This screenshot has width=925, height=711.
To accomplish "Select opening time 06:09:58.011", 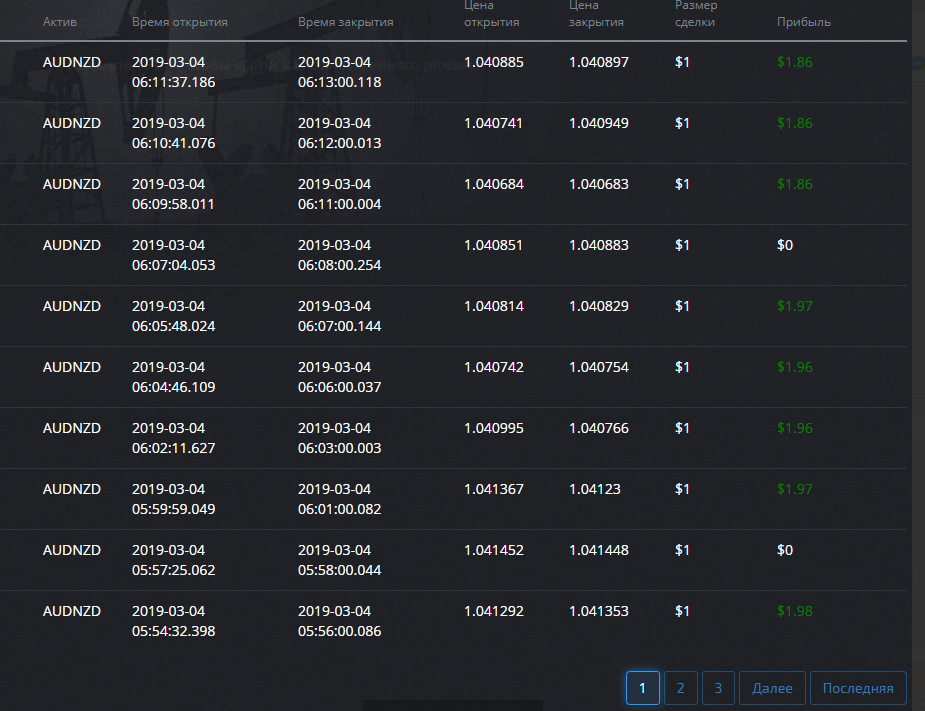I will [x=173, y=204].
